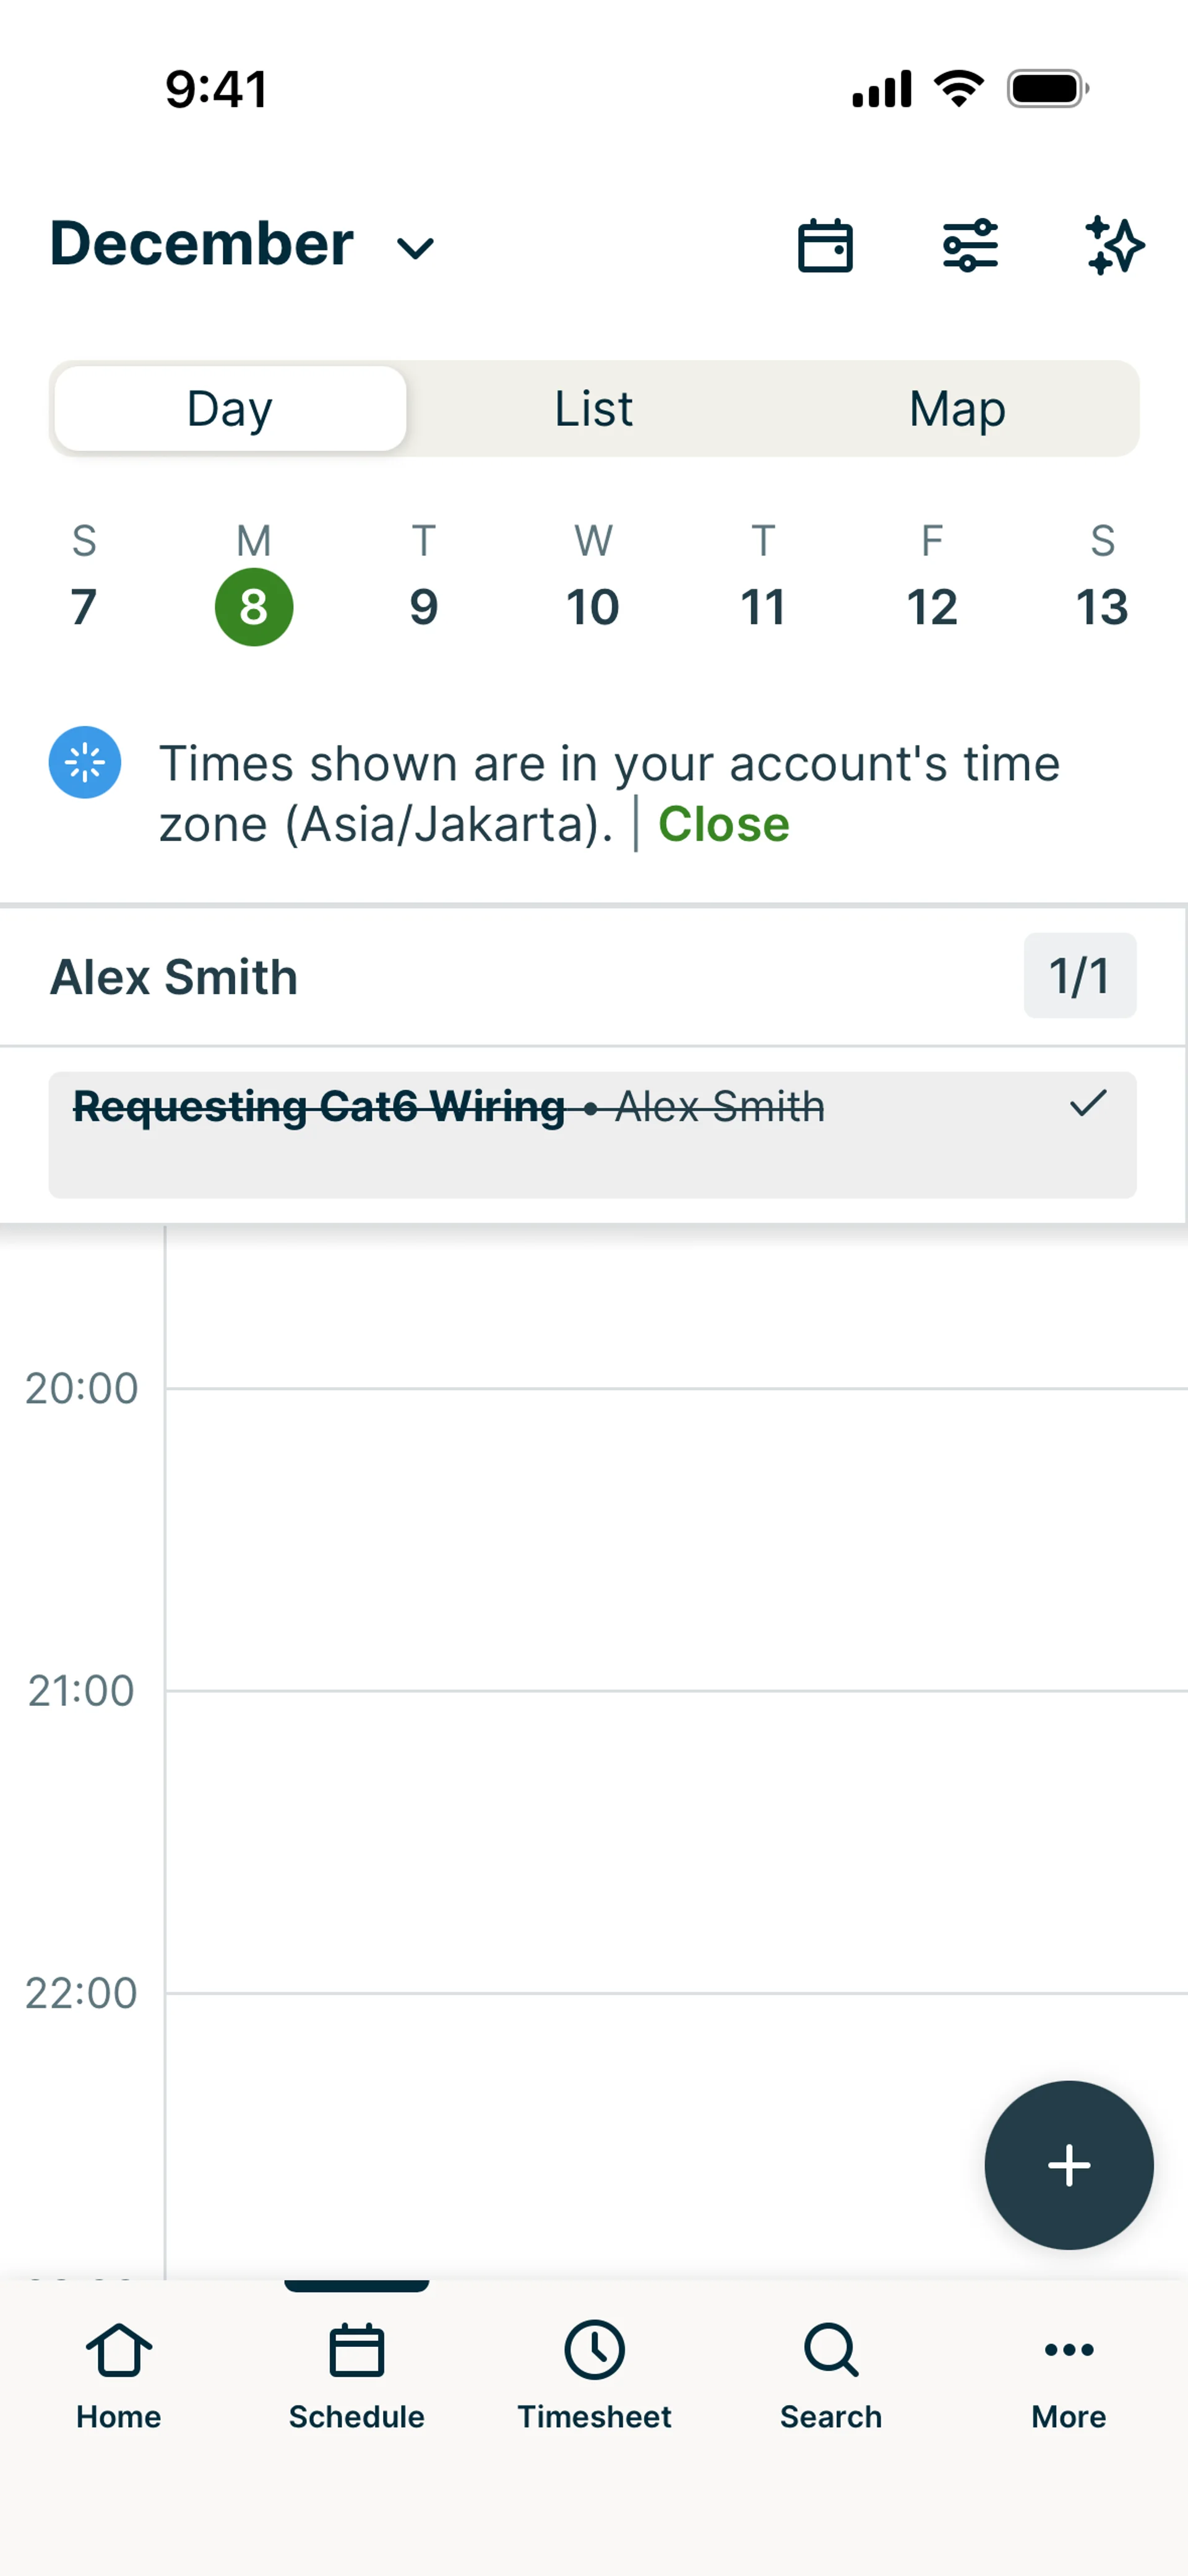
Task: Switch to the Map view
Action: (957, 409)
